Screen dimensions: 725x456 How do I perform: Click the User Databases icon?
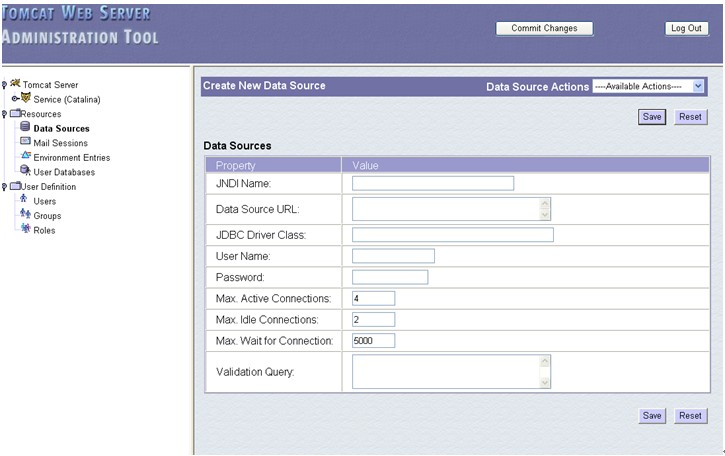(x=25, y=170)
